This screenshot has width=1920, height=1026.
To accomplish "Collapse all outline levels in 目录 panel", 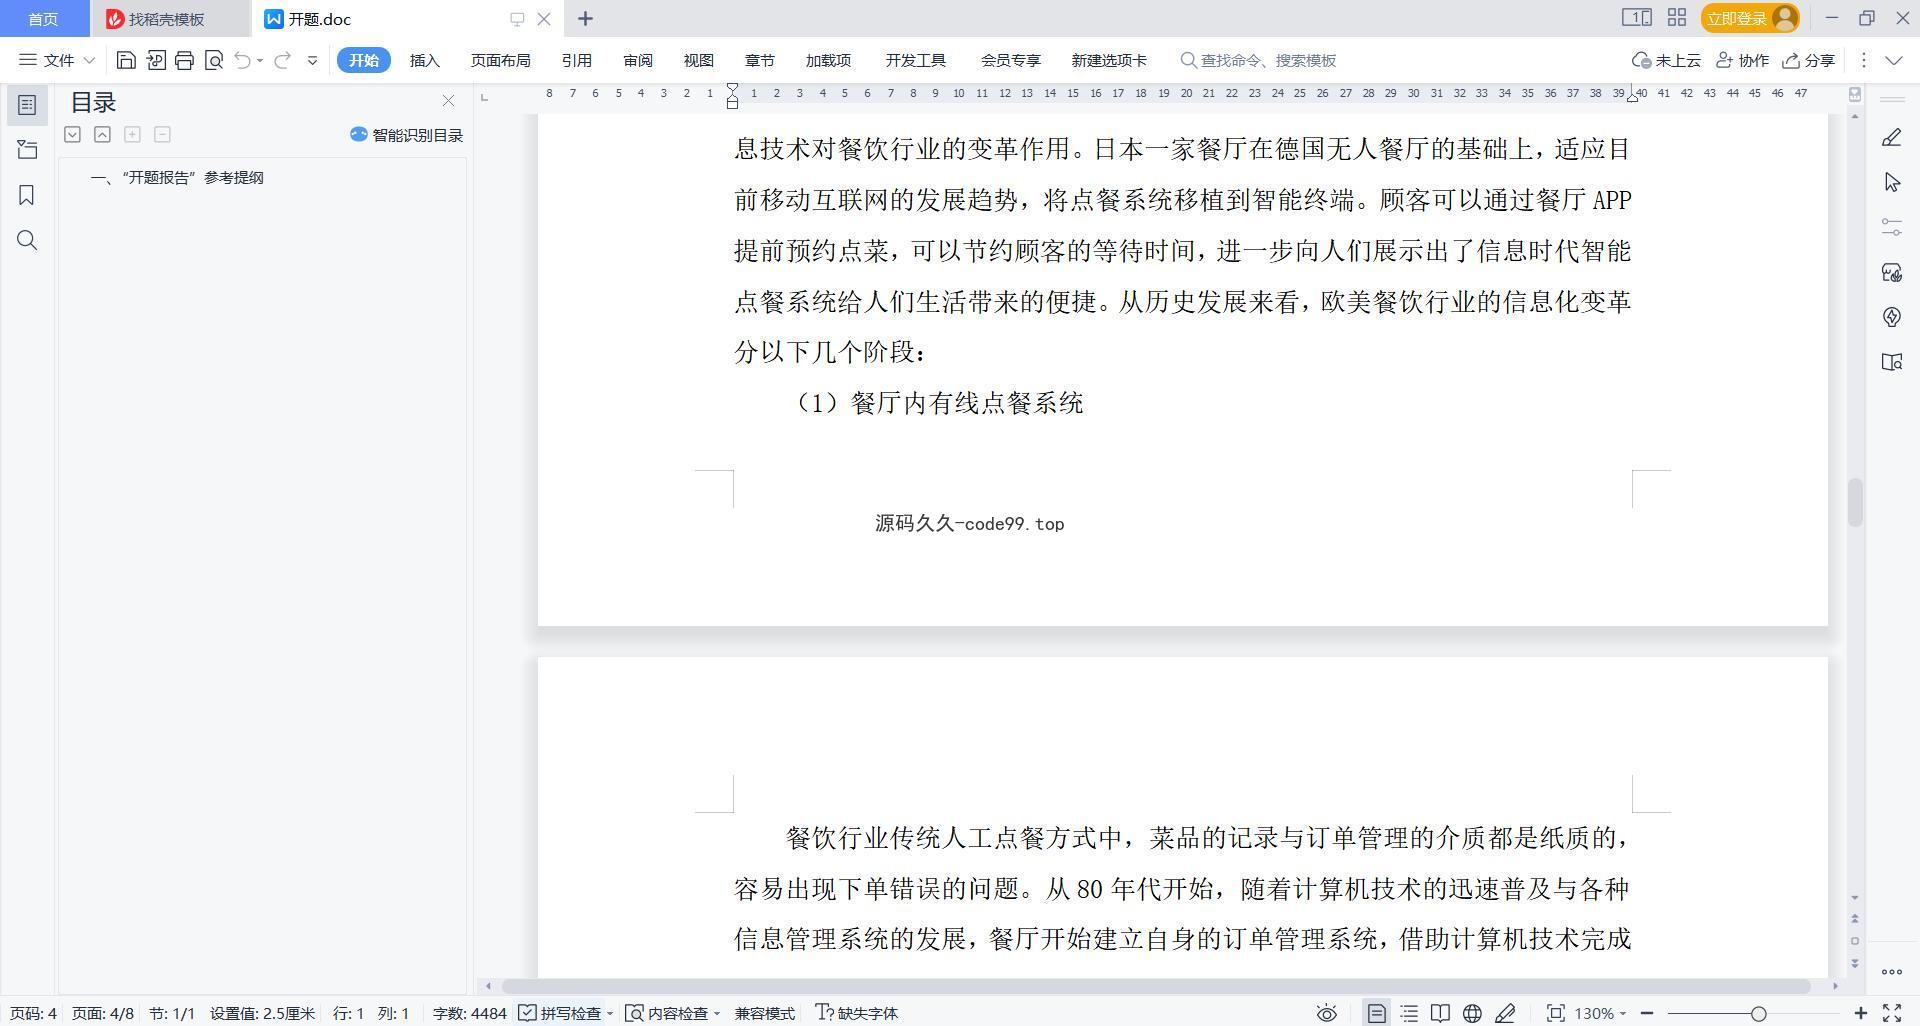I will (x=102, y=134).
